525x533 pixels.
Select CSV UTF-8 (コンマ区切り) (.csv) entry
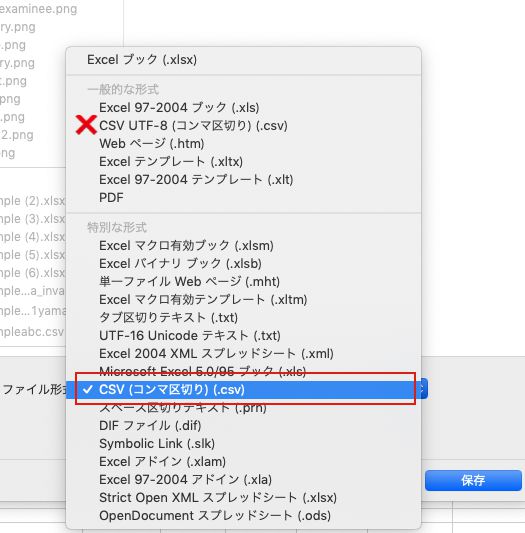pos(243,125)
